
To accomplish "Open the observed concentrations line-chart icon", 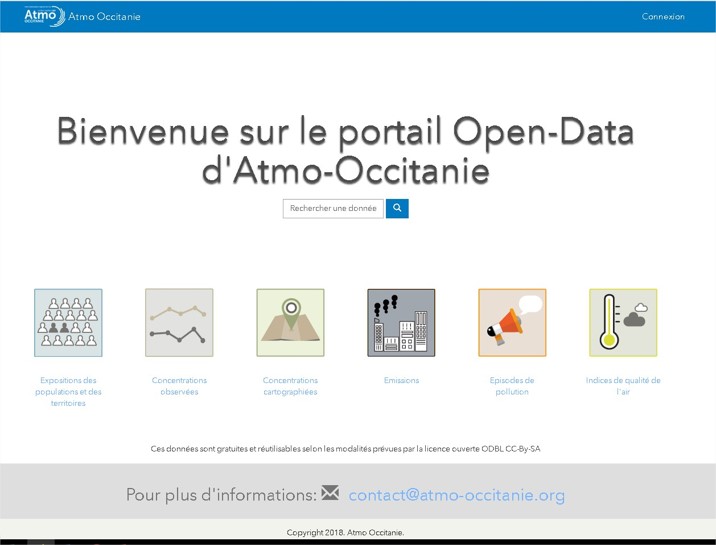I will tap(179, 323).
